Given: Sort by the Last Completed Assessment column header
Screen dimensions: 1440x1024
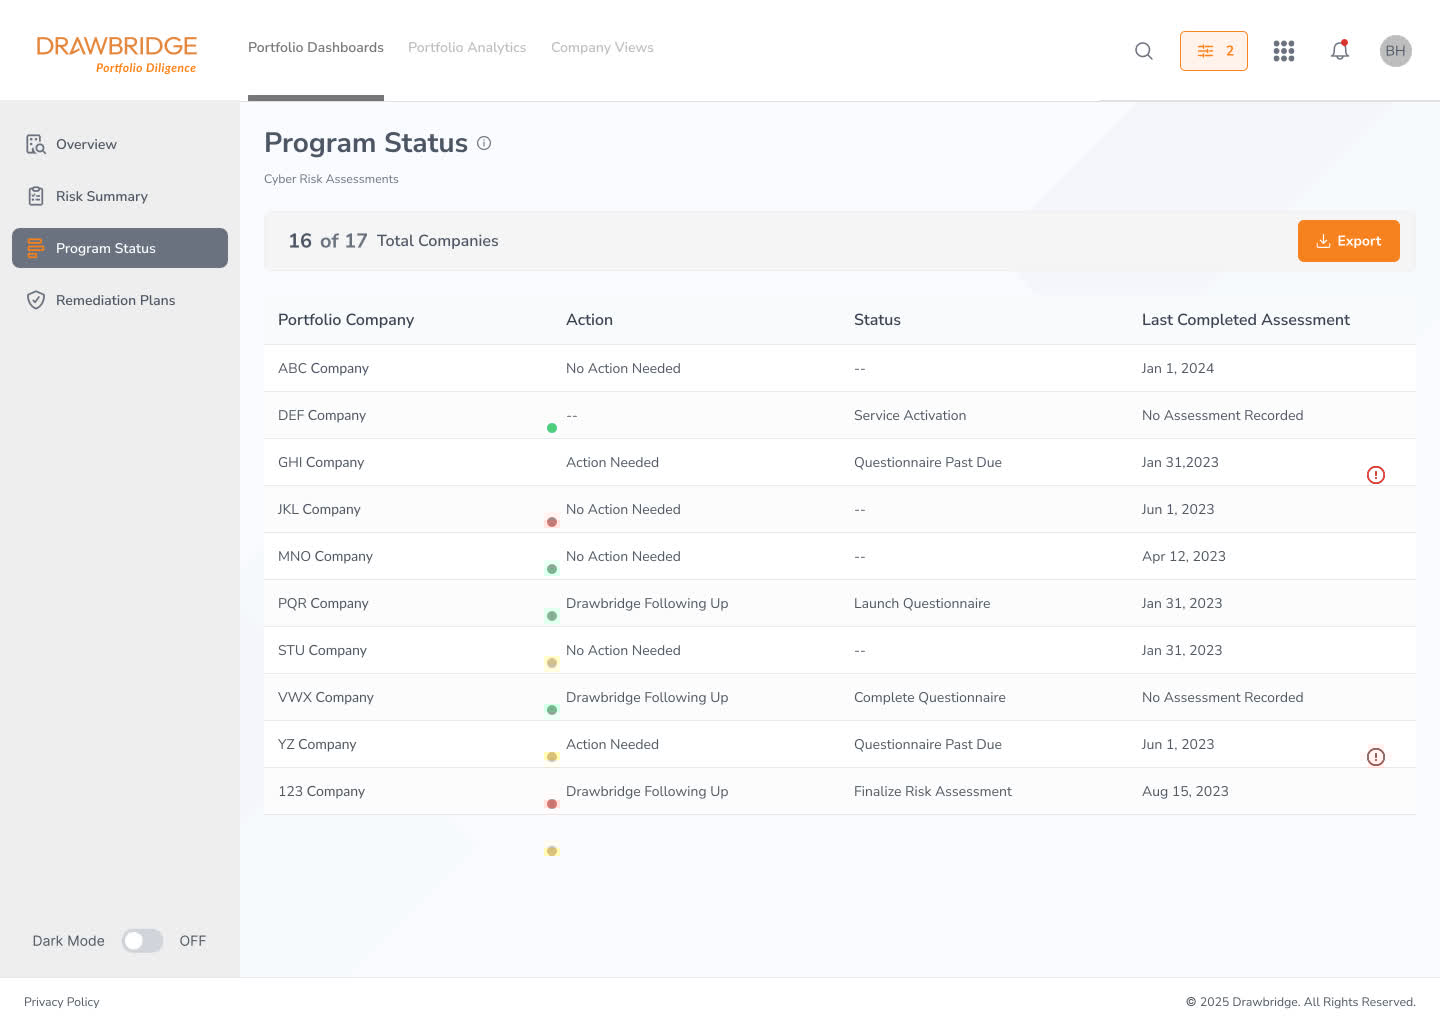Looking at the screenshot, I should 1245,320.
